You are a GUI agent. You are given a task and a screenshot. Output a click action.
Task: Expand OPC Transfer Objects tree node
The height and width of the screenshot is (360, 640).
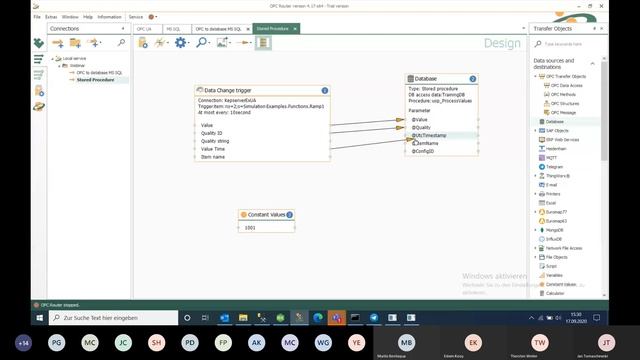(536, 76)
